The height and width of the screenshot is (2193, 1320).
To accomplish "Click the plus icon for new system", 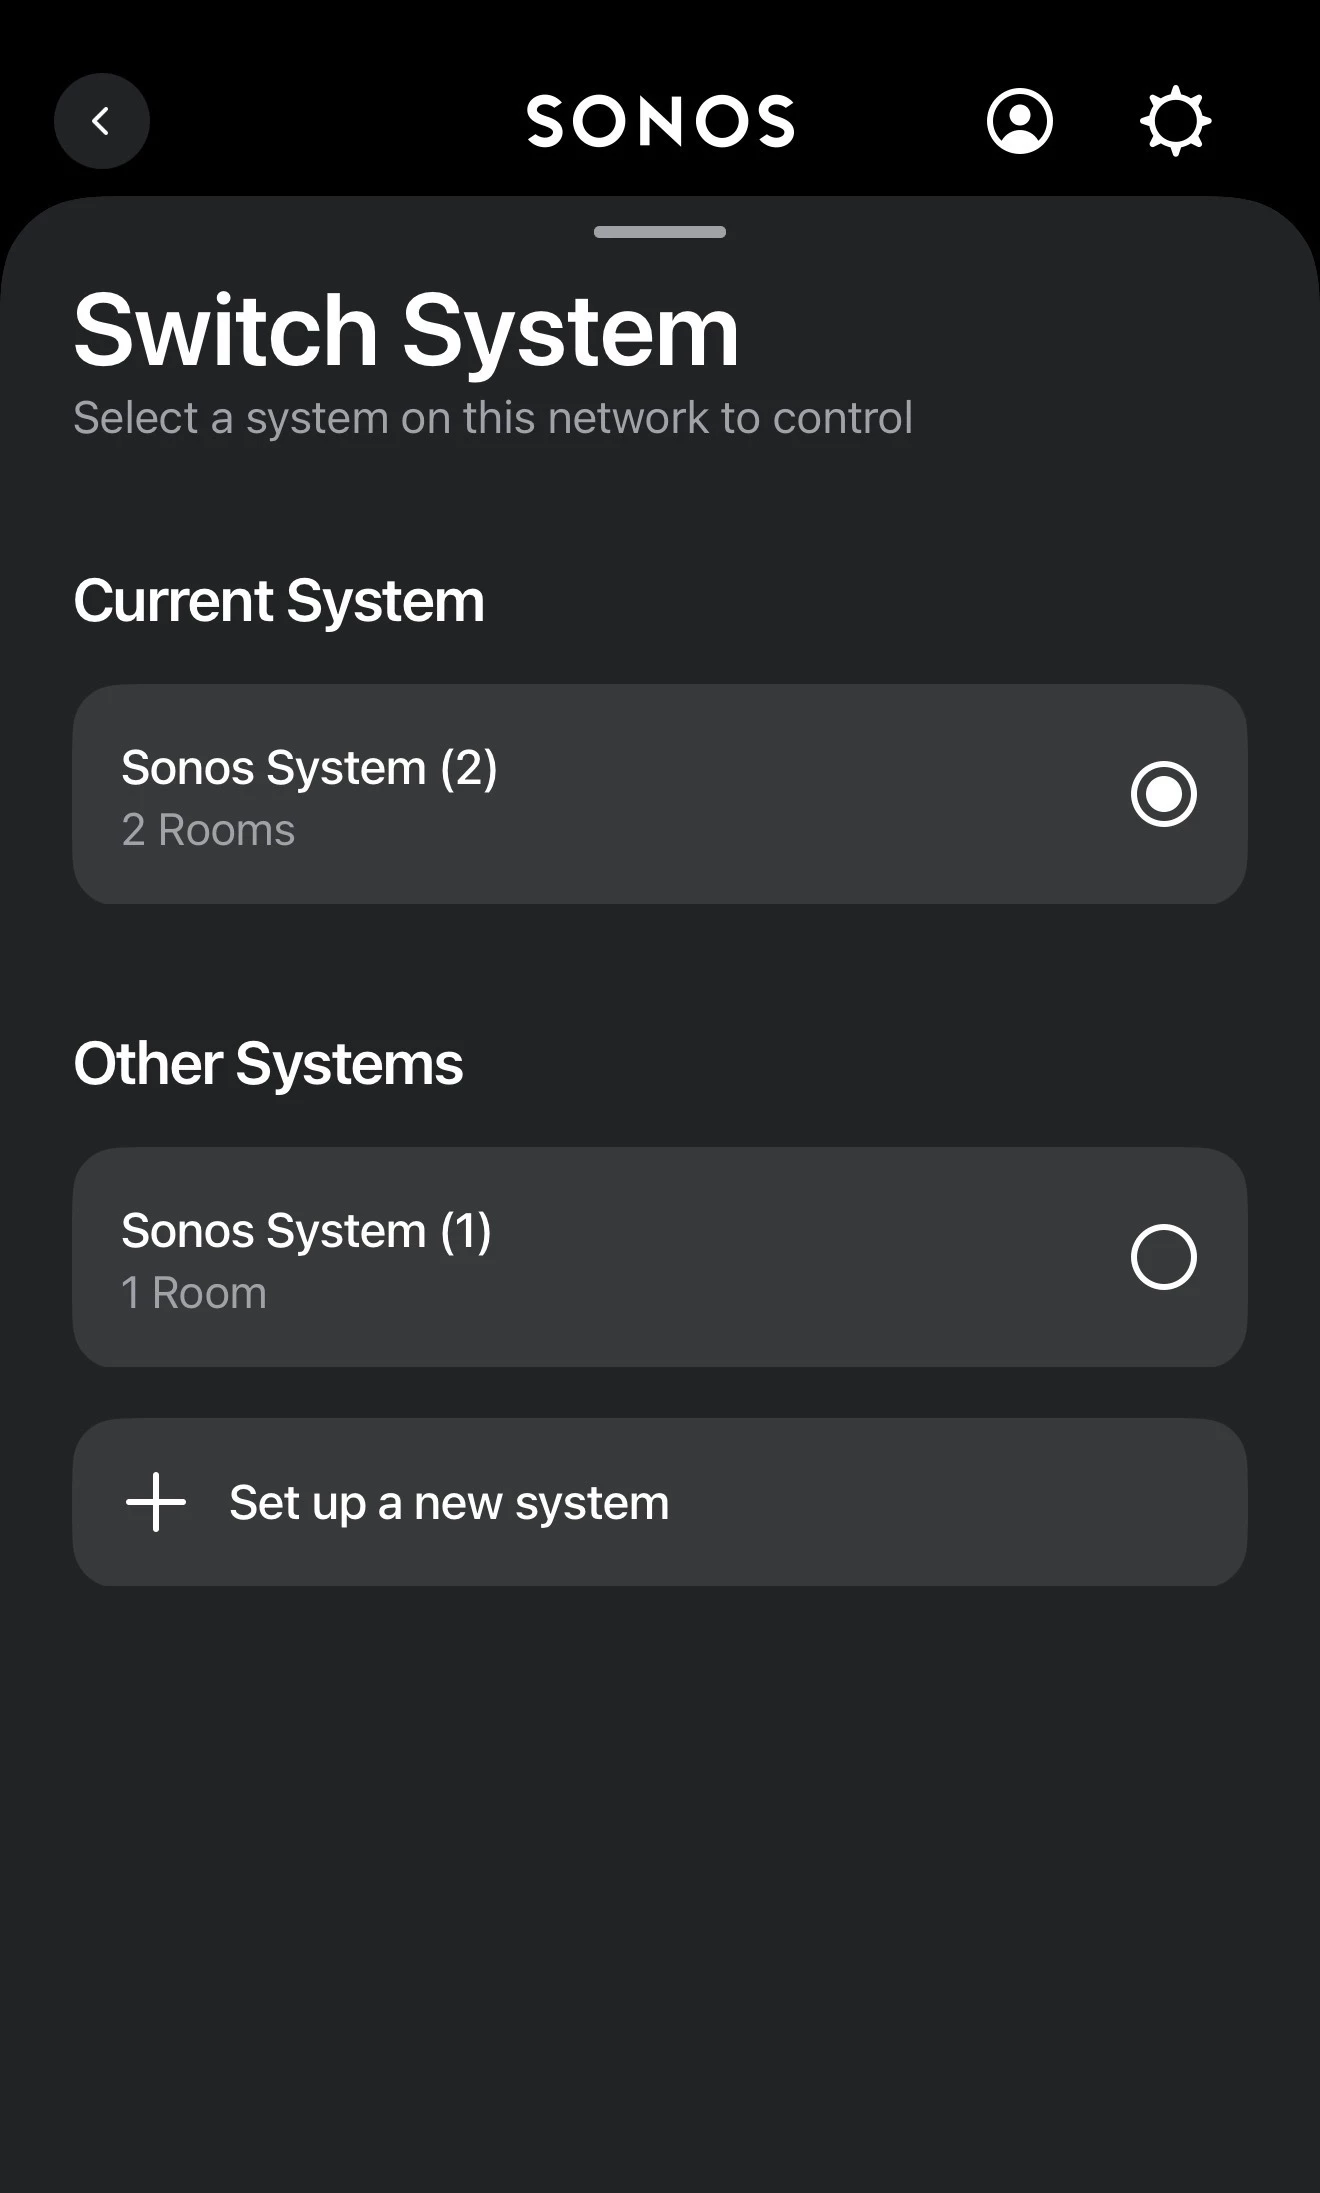I will 156,1502.
